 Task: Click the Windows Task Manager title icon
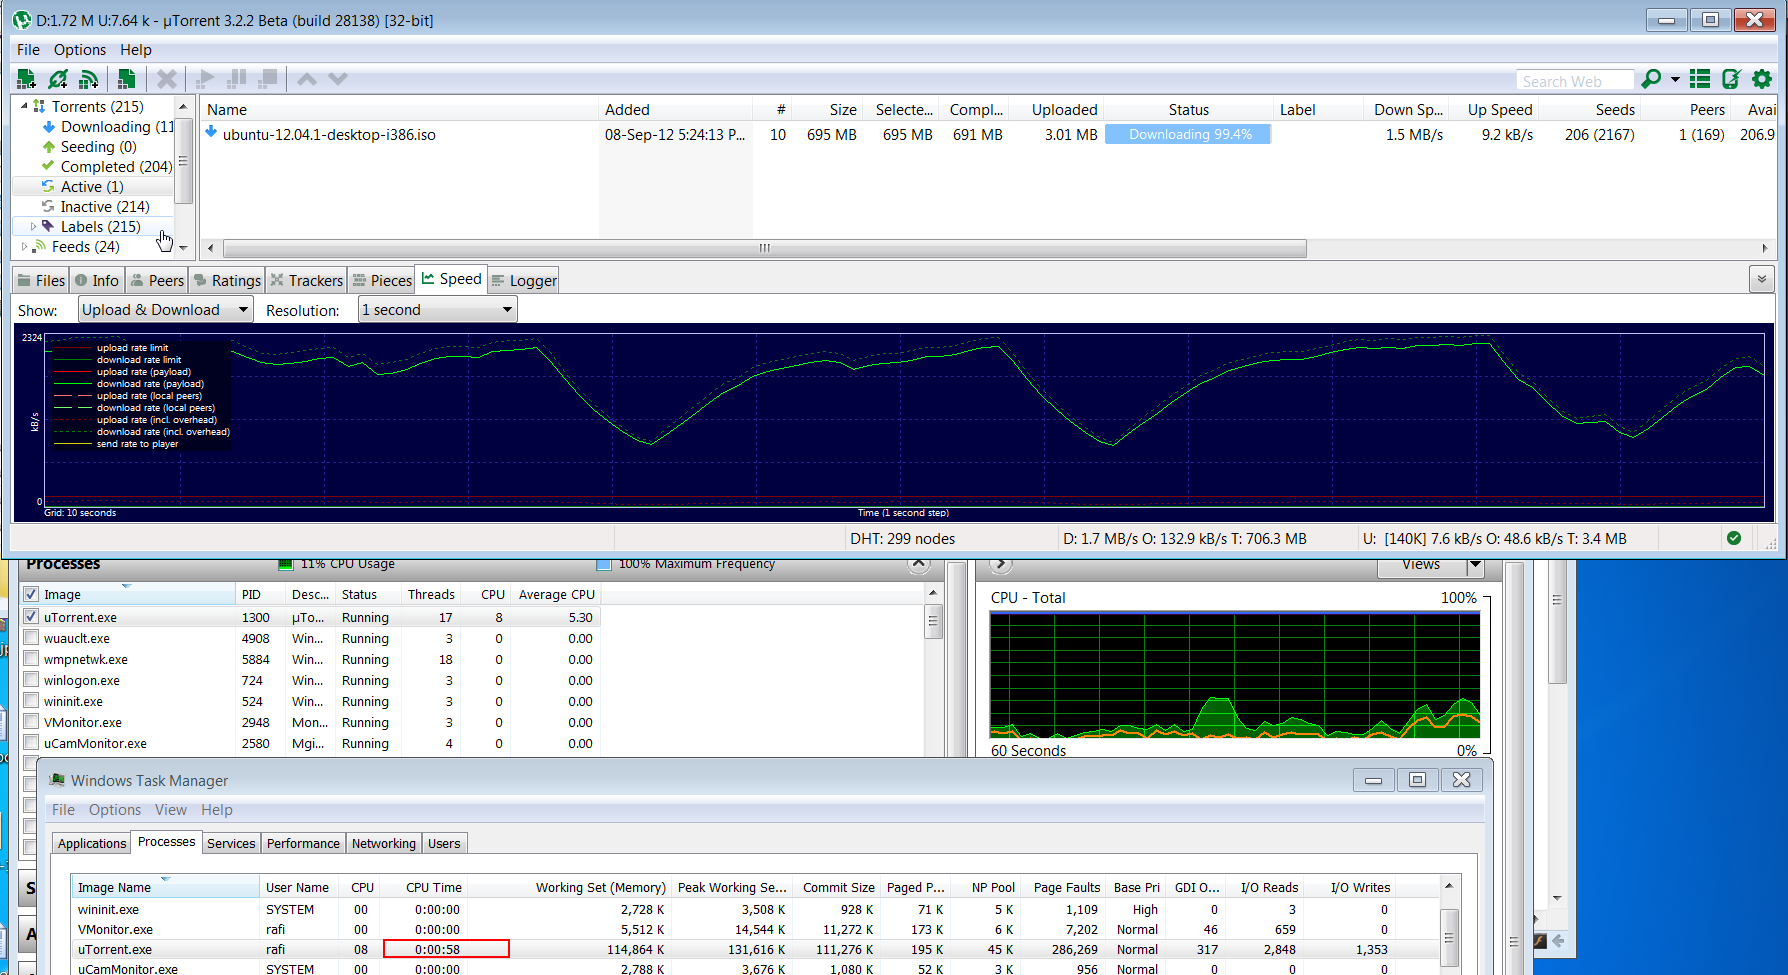pos(57,780)
